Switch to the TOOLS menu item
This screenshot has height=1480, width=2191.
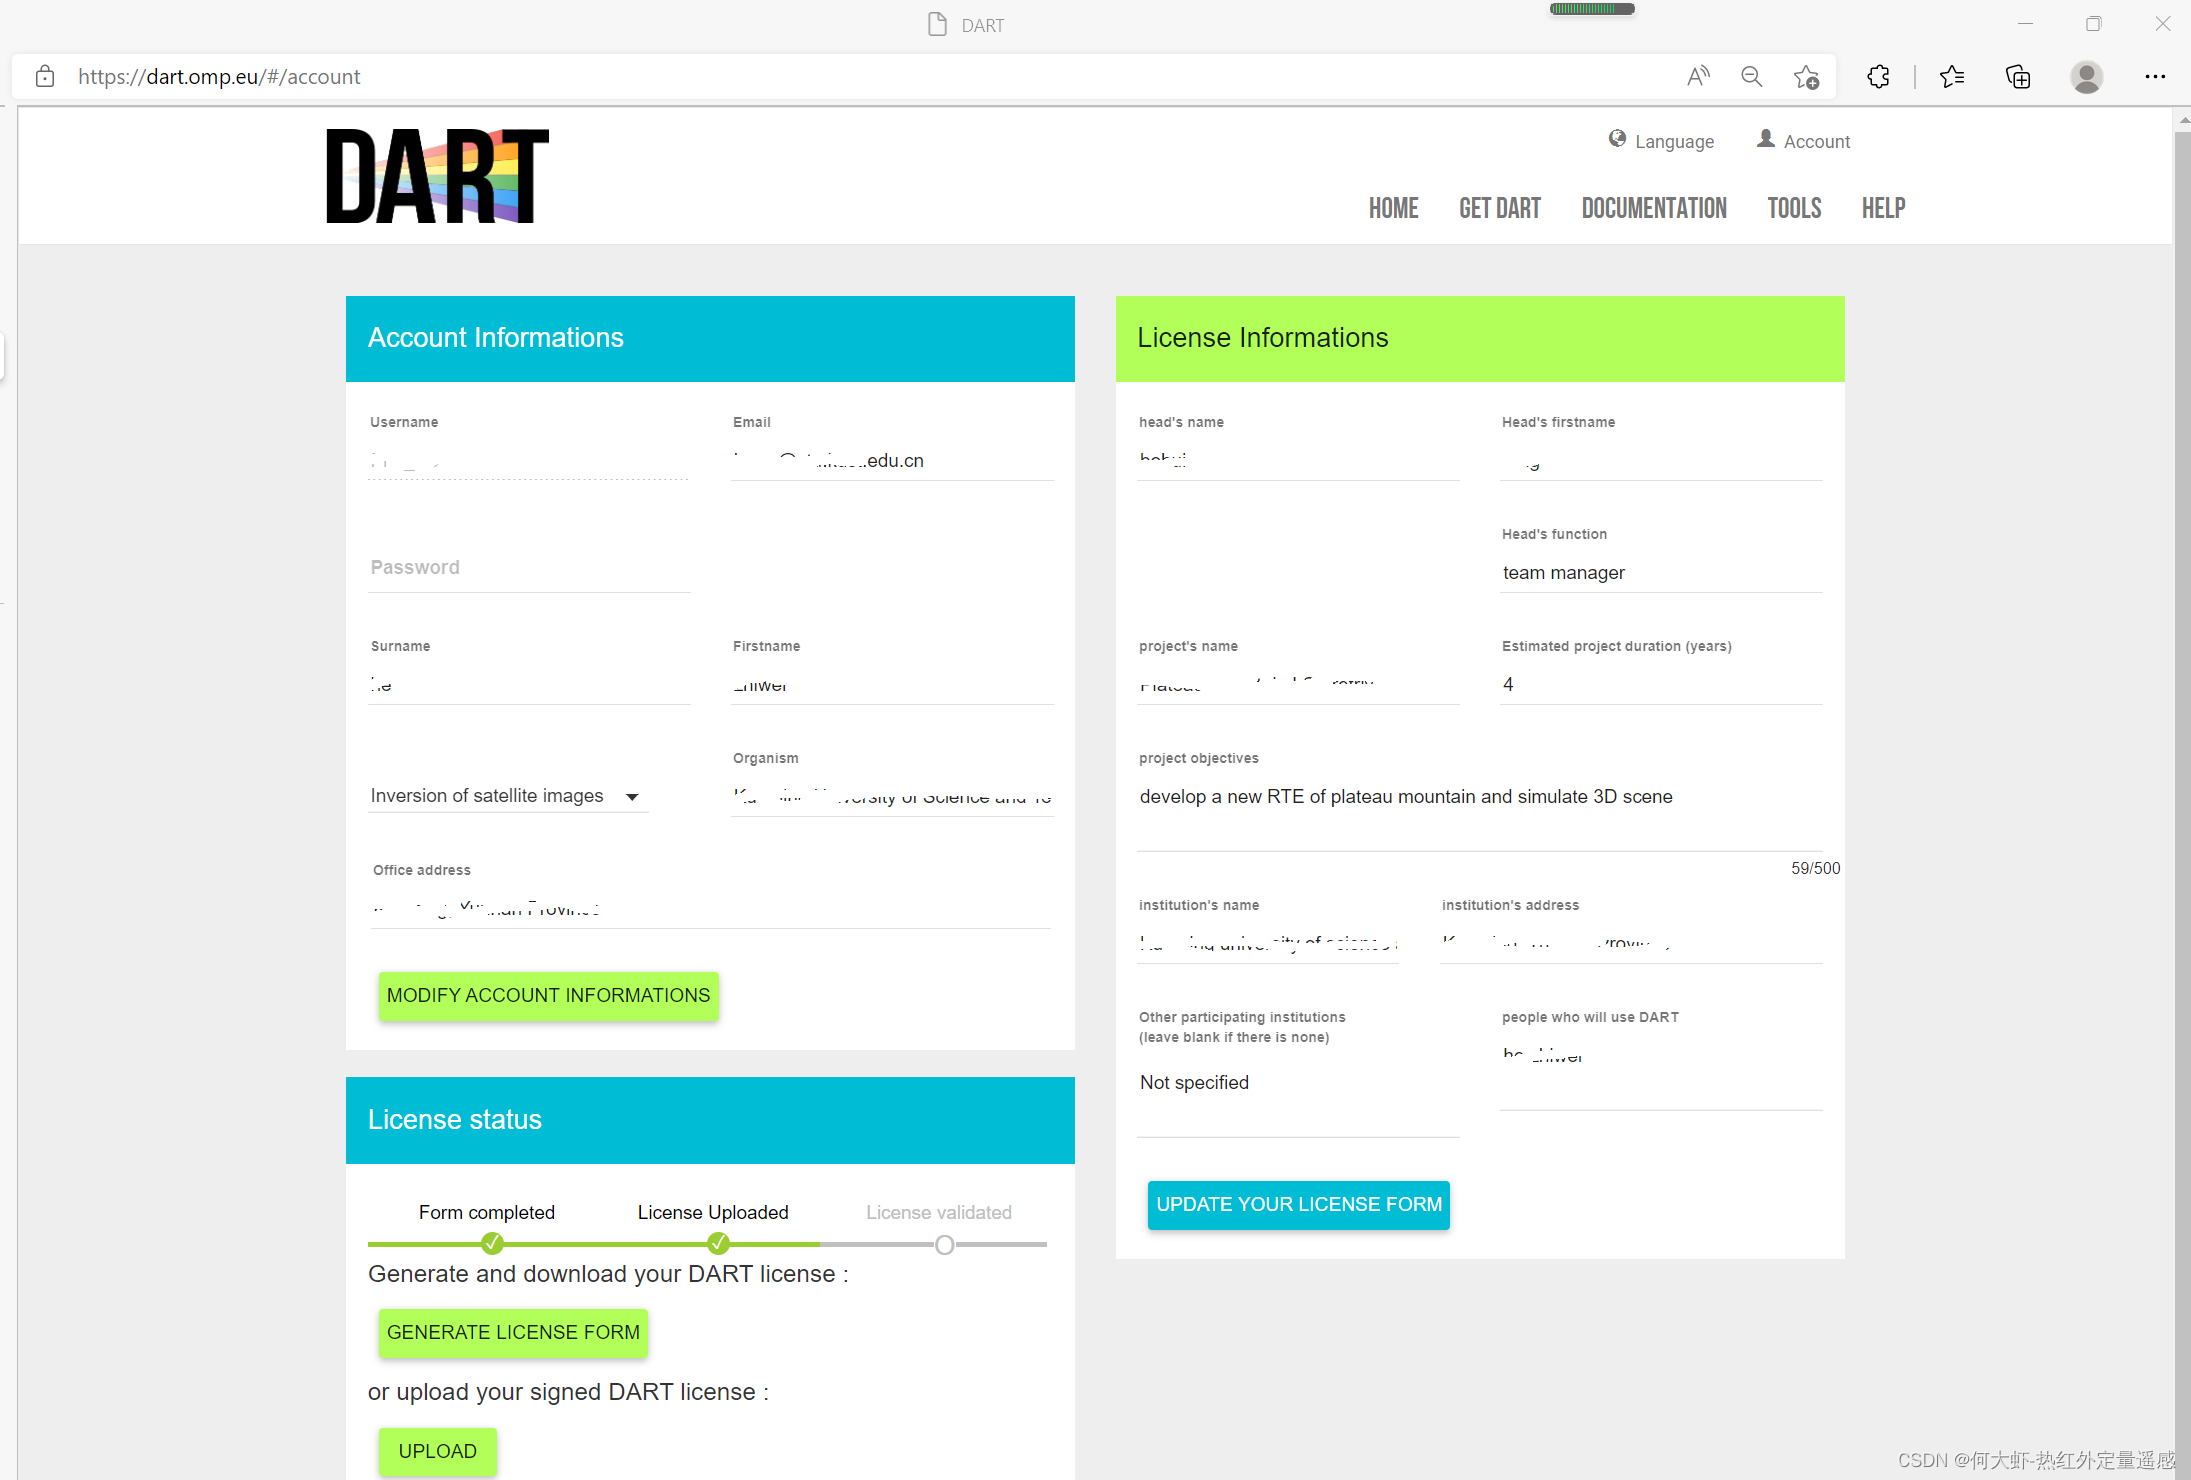[1793, 208]
